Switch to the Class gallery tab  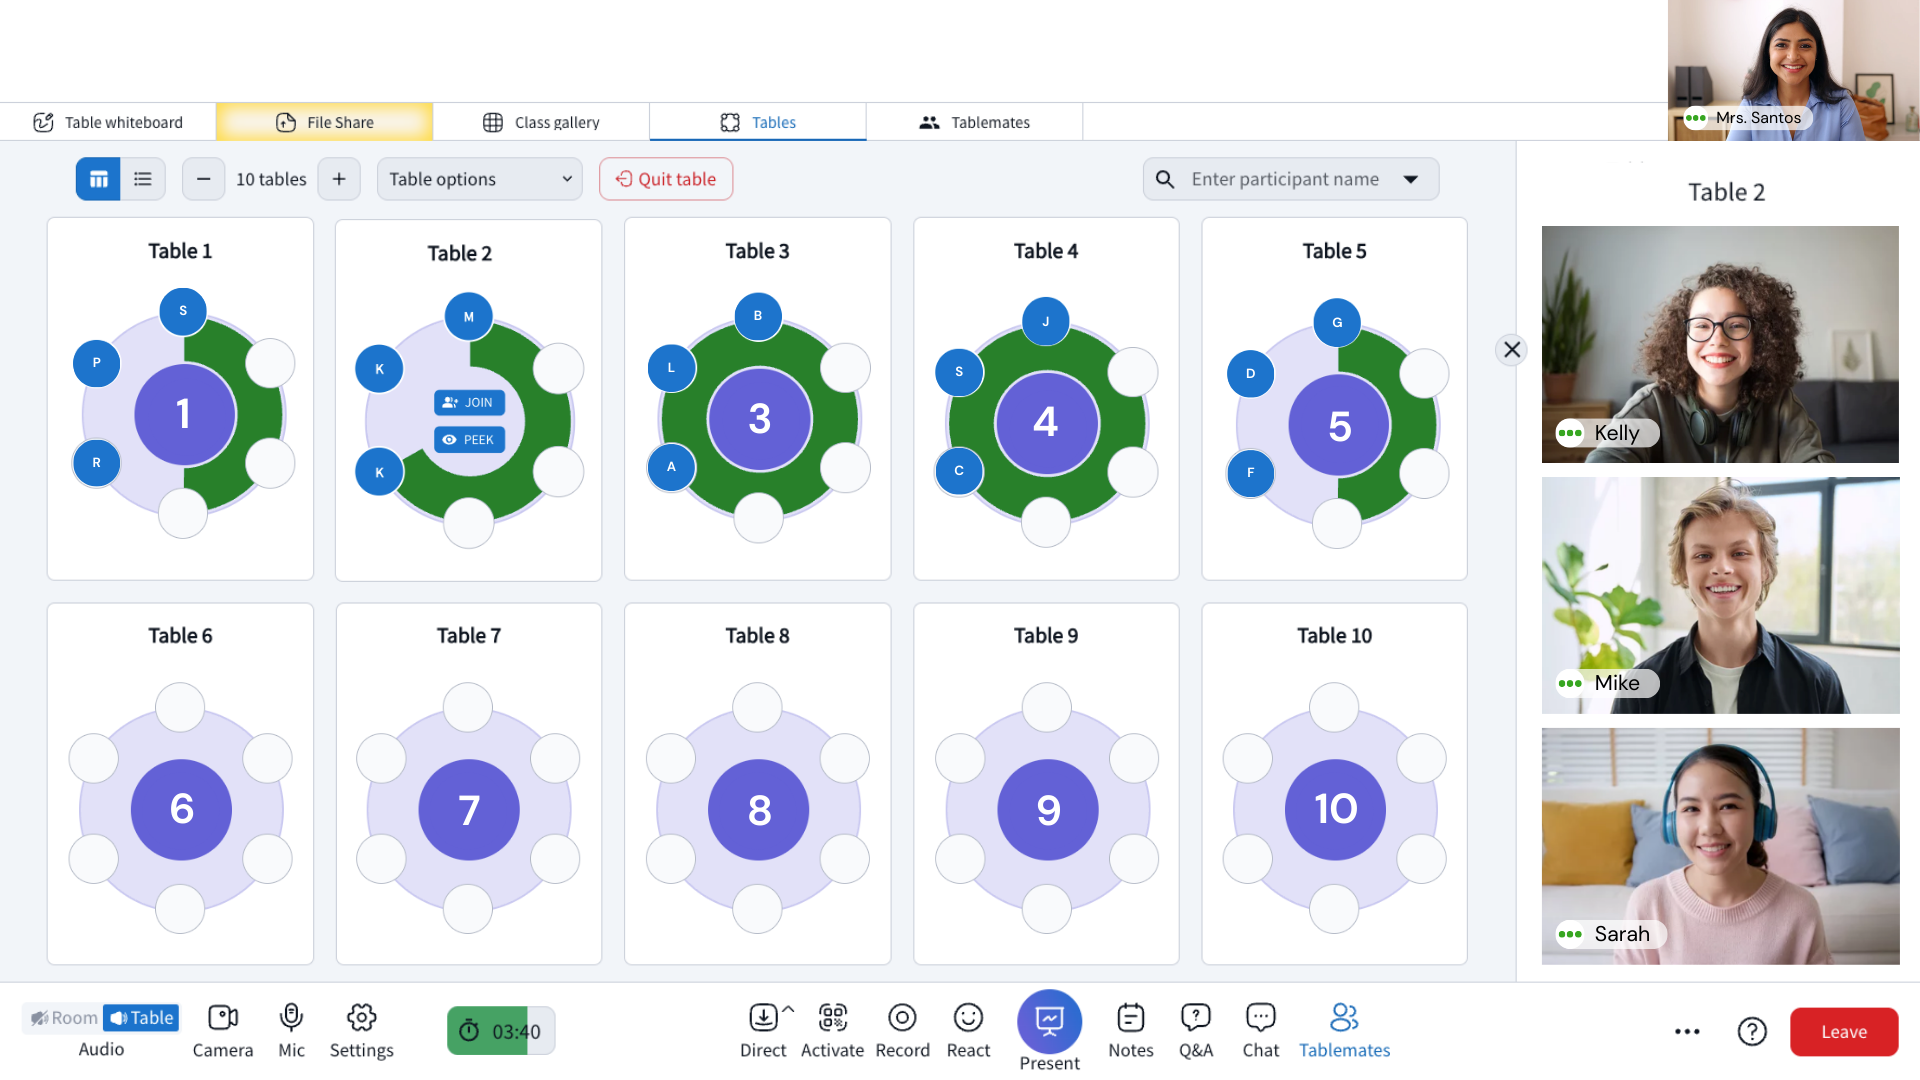click(541, 122)
